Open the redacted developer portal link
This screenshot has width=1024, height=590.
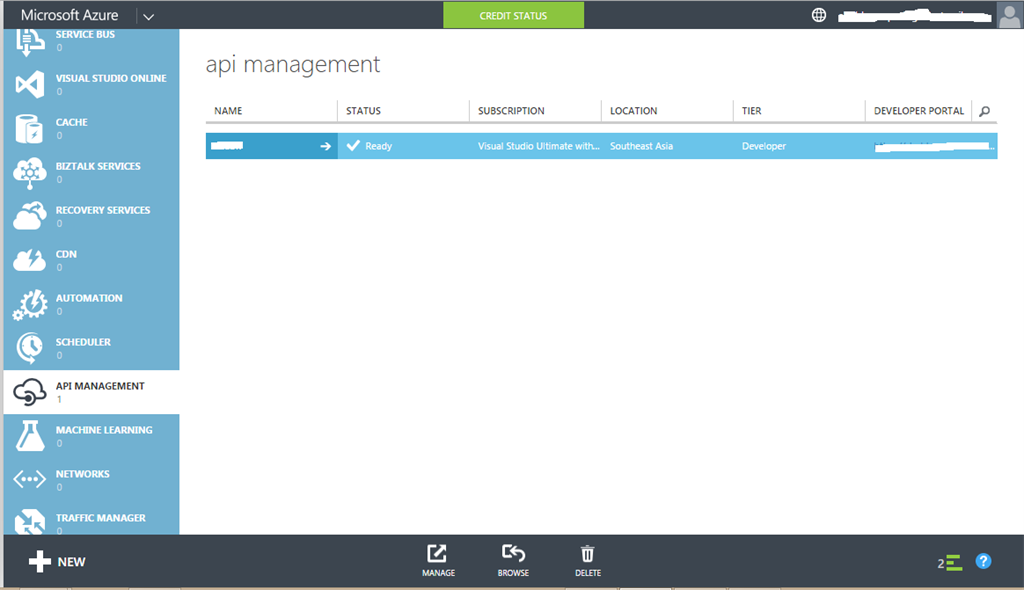tap(934, 146)
